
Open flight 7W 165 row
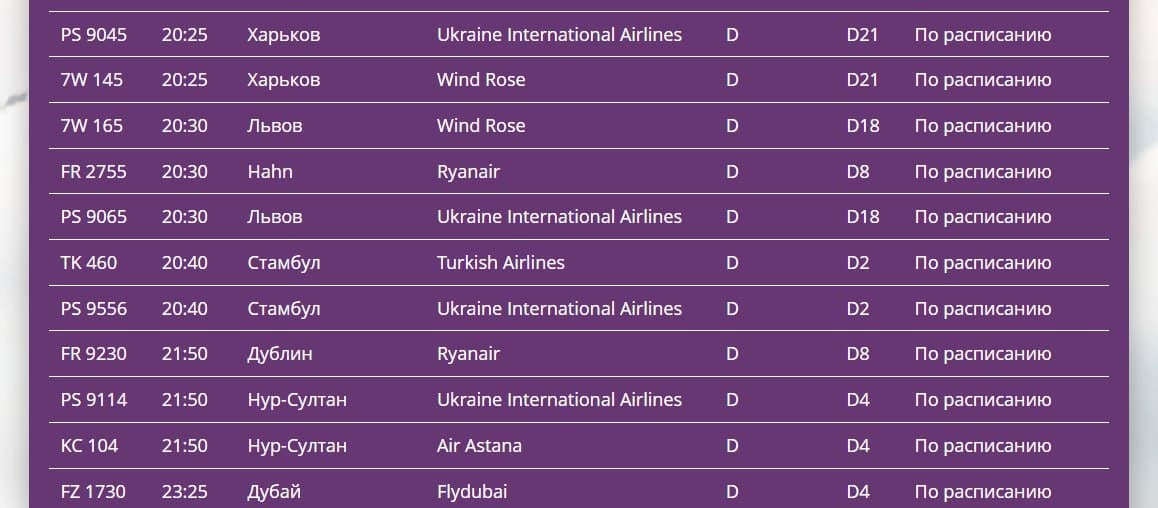pyautogui.click(x=92, y=126)
